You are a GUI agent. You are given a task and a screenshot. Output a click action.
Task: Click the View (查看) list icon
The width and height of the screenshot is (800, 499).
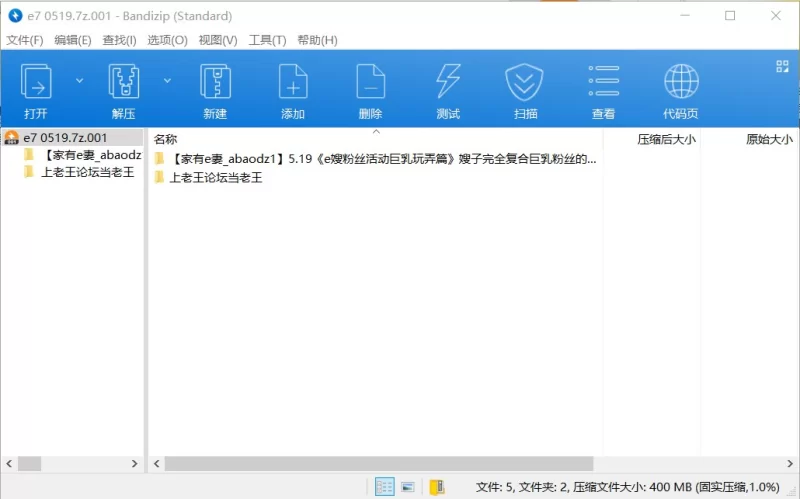pos(604,81)
